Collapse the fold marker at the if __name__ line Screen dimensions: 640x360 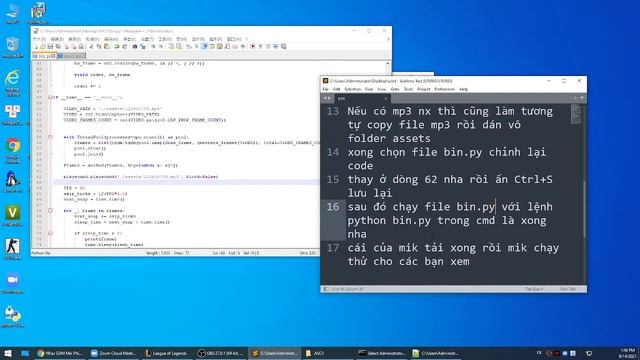(51, 98)
